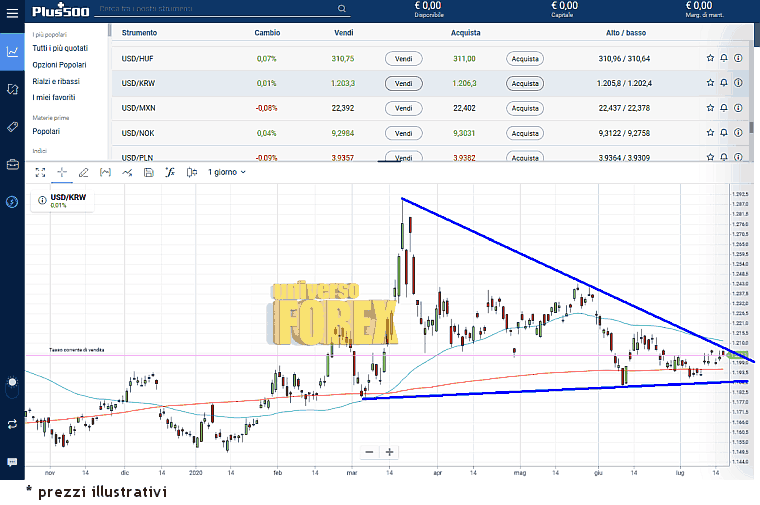Open the '1 giorno' timeframe dropdown

pos(226,172)
